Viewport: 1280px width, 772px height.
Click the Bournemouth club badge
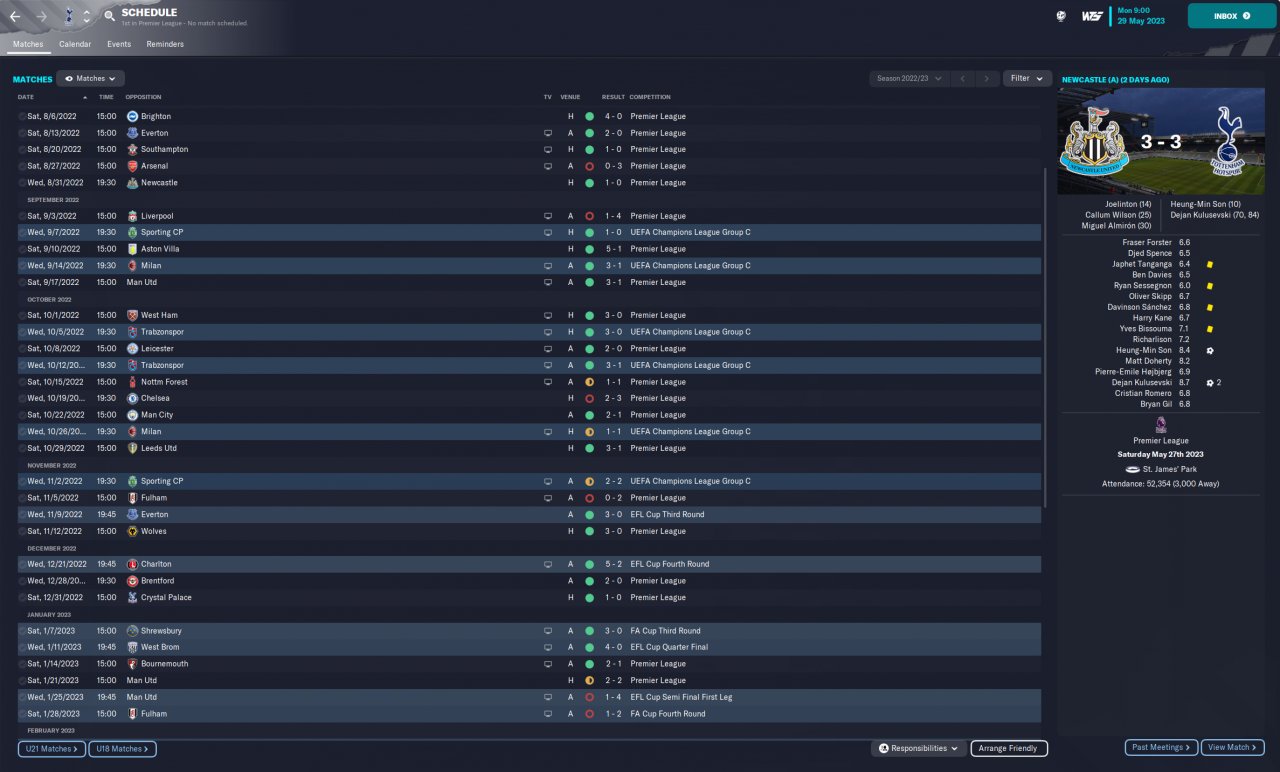pyautogui.click(x=132, y=664)
